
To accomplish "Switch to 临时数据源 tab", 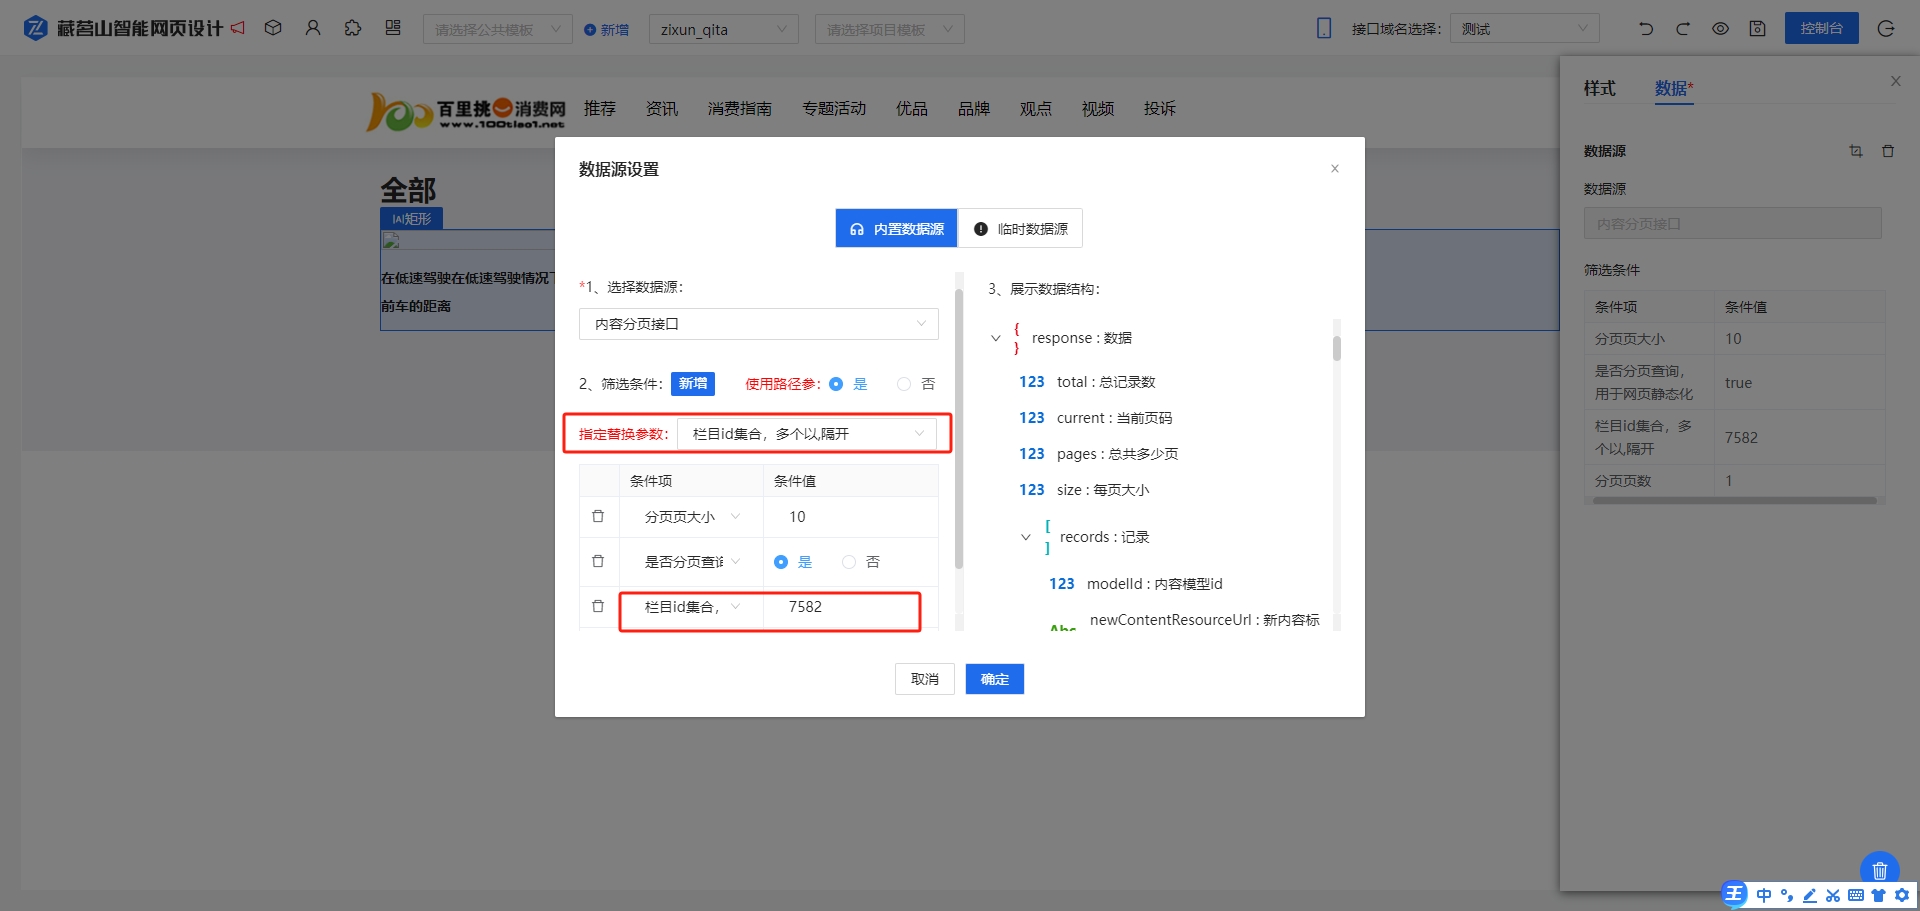I will pos(1020,229).
